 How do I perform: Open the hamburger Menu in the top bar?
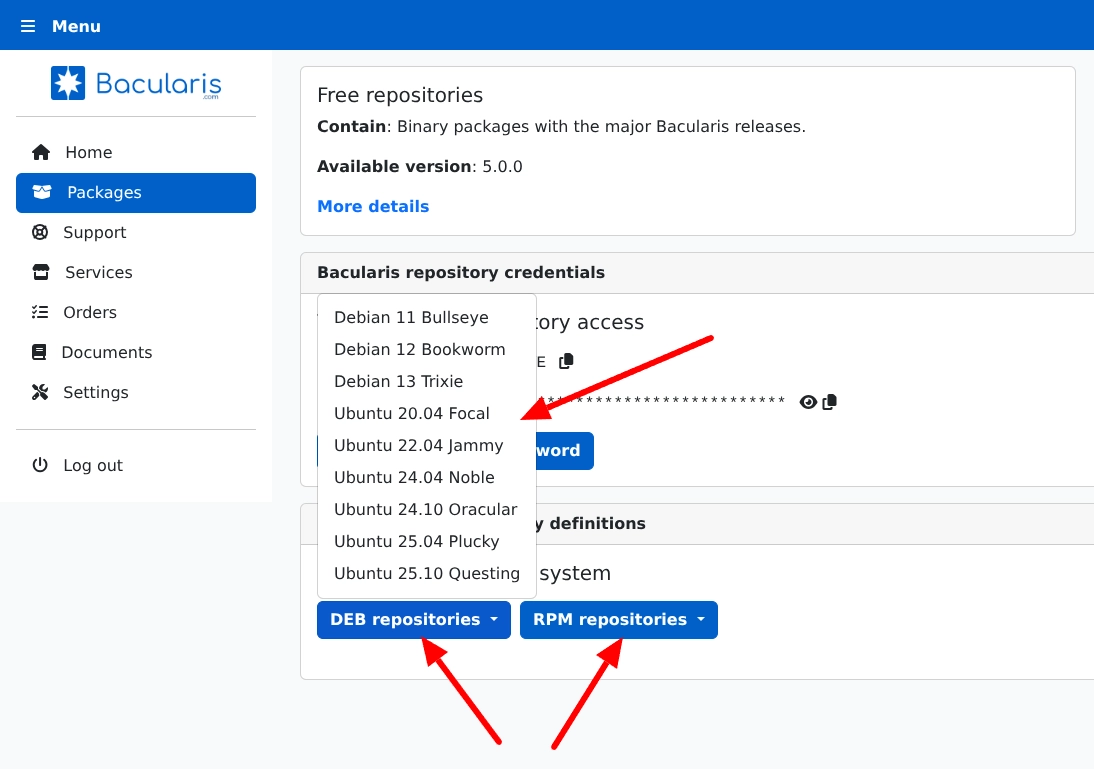click(27, 25)
